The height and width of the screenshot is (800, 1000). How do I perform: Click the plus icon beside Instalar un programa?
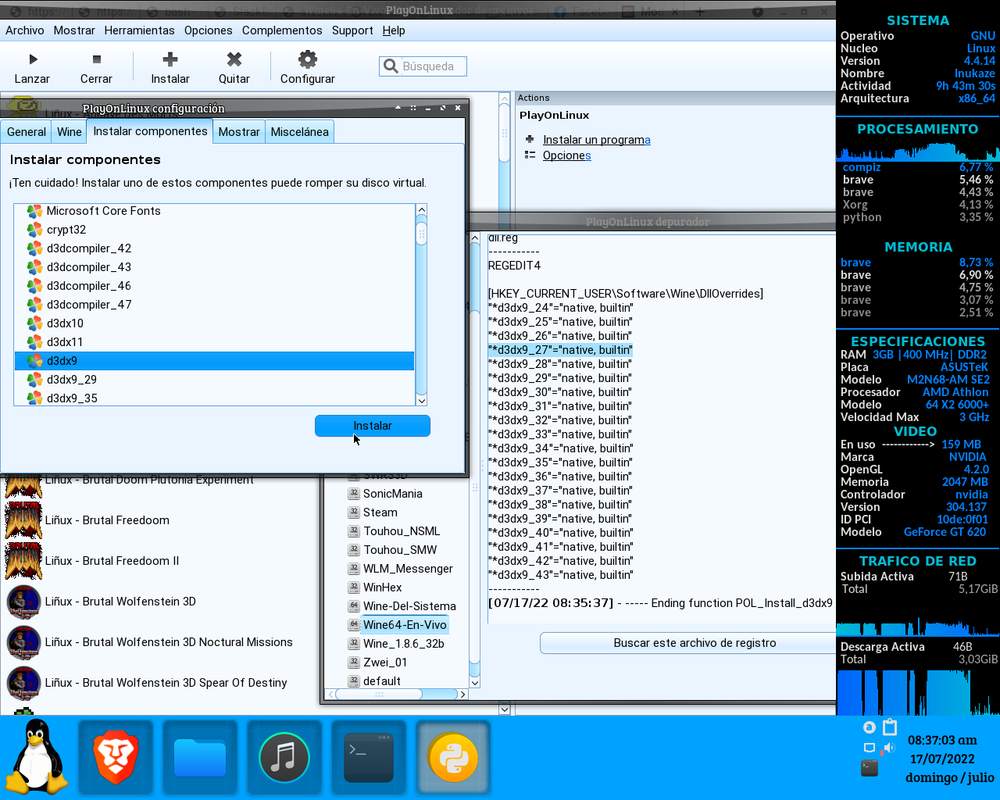point(529,139)
